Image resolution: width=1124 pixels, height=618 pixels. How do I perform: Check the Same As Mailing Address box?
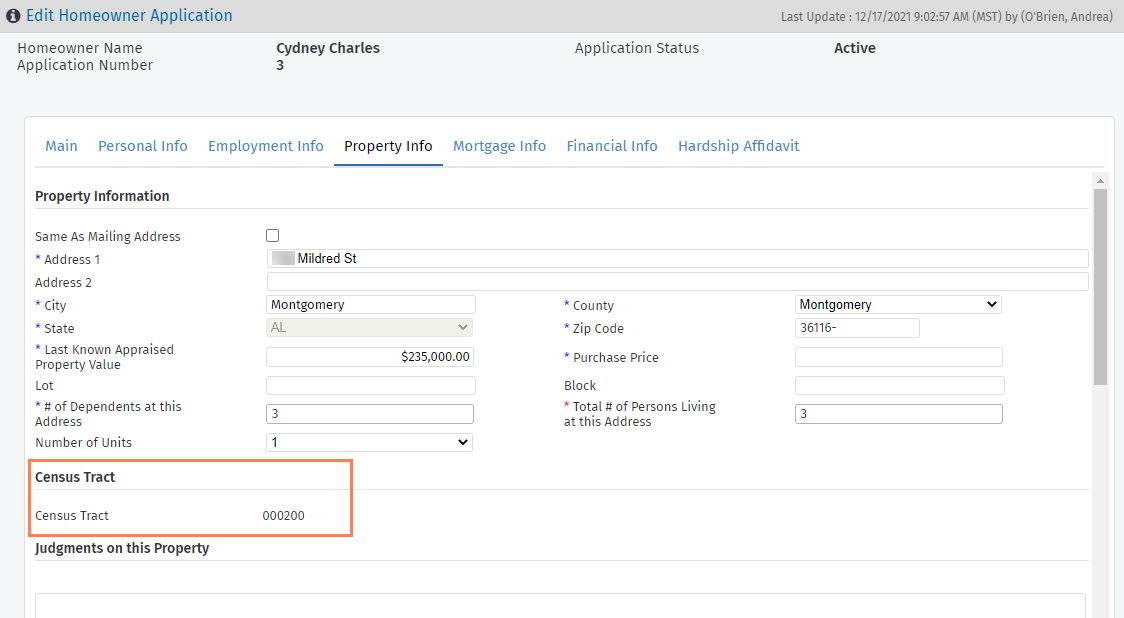click(x=272, y=236)
